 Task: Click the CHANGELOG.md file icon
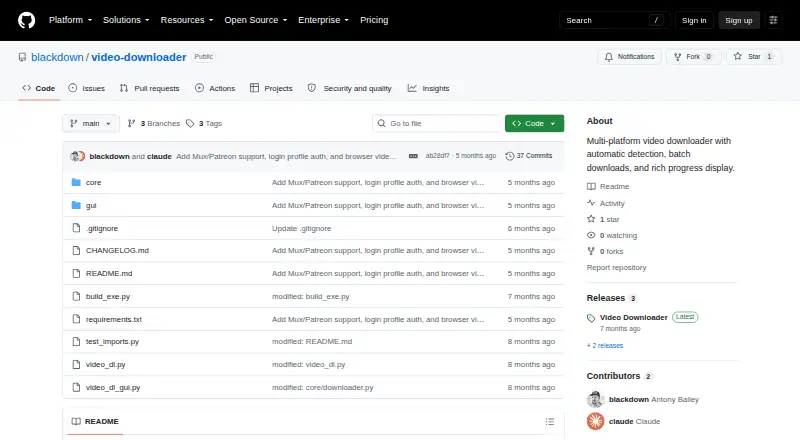click(x=76, y=251)
